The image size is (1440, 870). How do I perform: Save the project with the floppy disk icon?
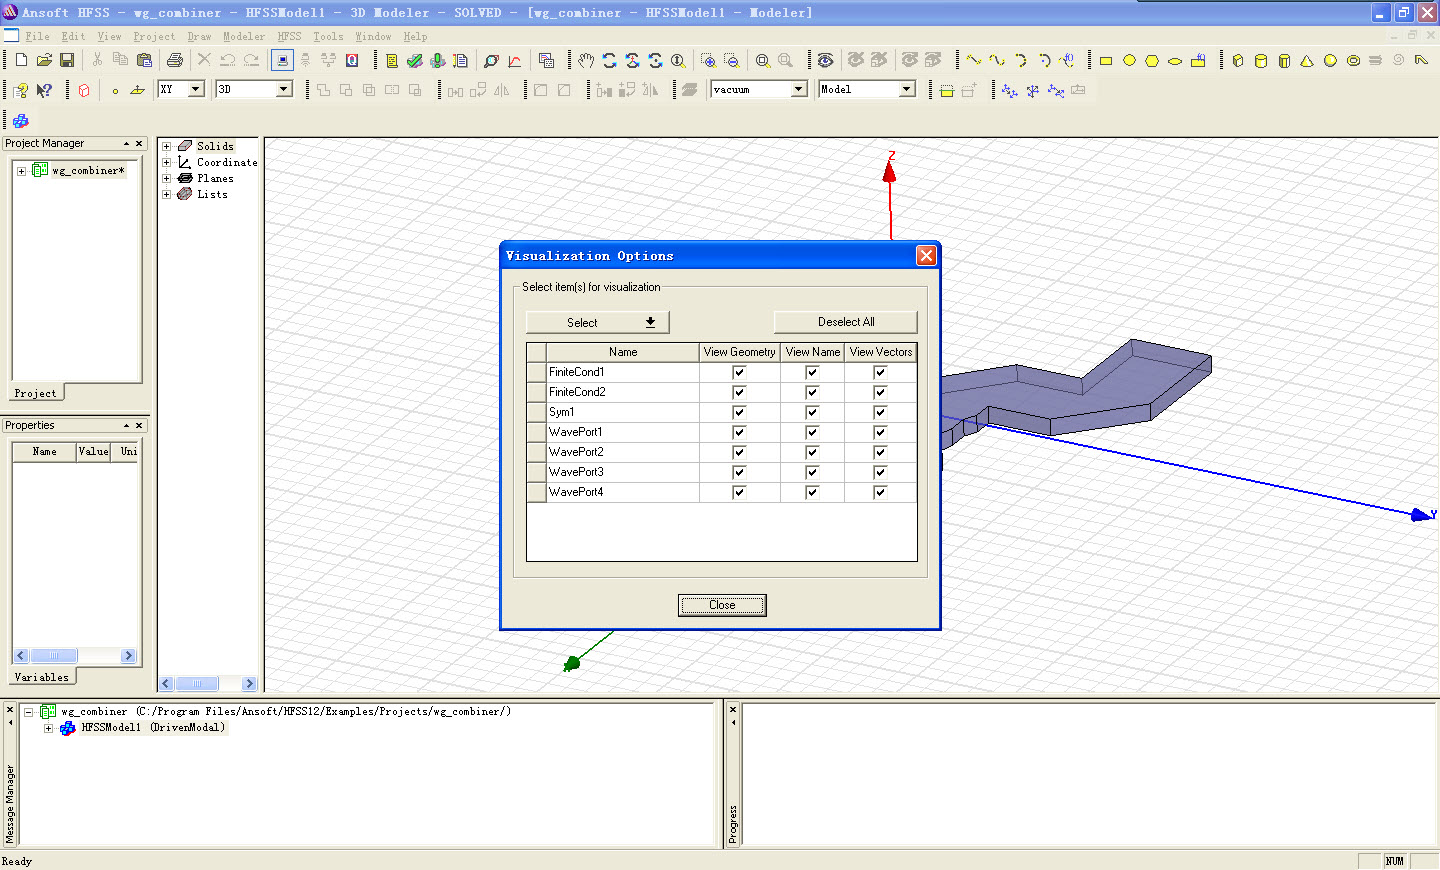tap(67, 60)
